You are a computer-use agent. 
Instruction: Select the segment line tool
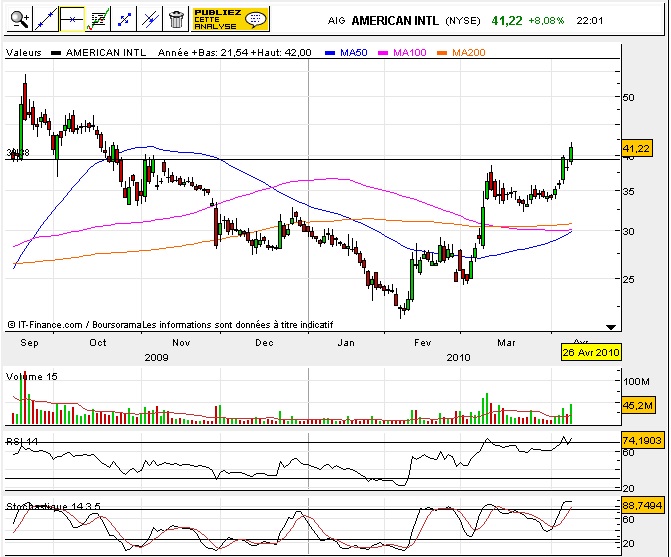(x=124, y=19)
